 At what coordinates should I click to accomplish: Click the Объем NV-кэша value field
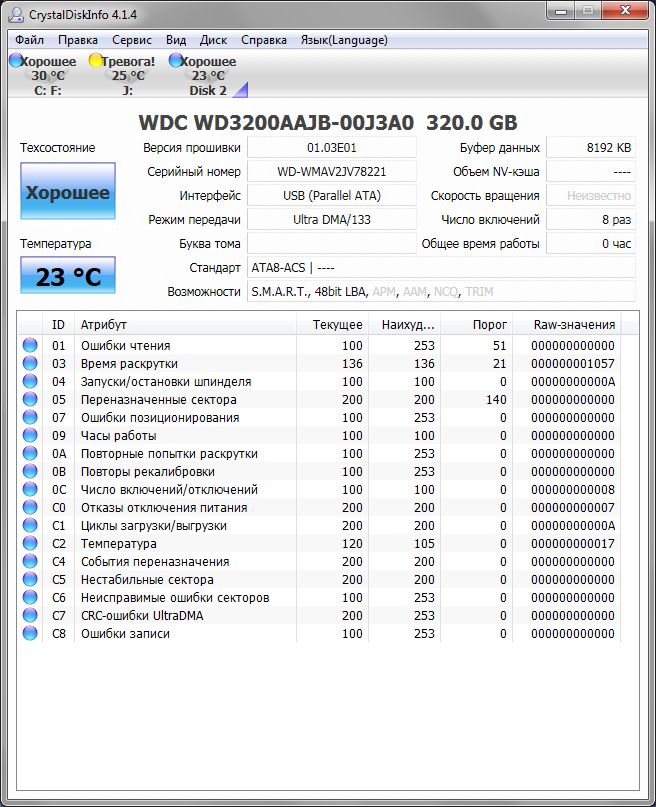pyautogui.click(x=591, y=172)
